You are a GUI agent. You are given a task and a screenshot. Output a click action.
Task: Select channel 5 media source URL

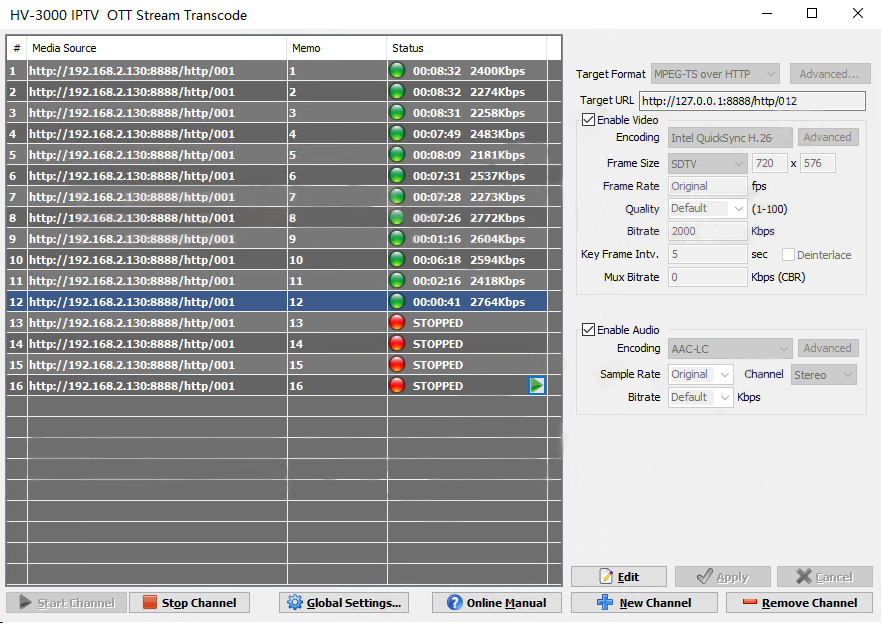tap(132, 154)
